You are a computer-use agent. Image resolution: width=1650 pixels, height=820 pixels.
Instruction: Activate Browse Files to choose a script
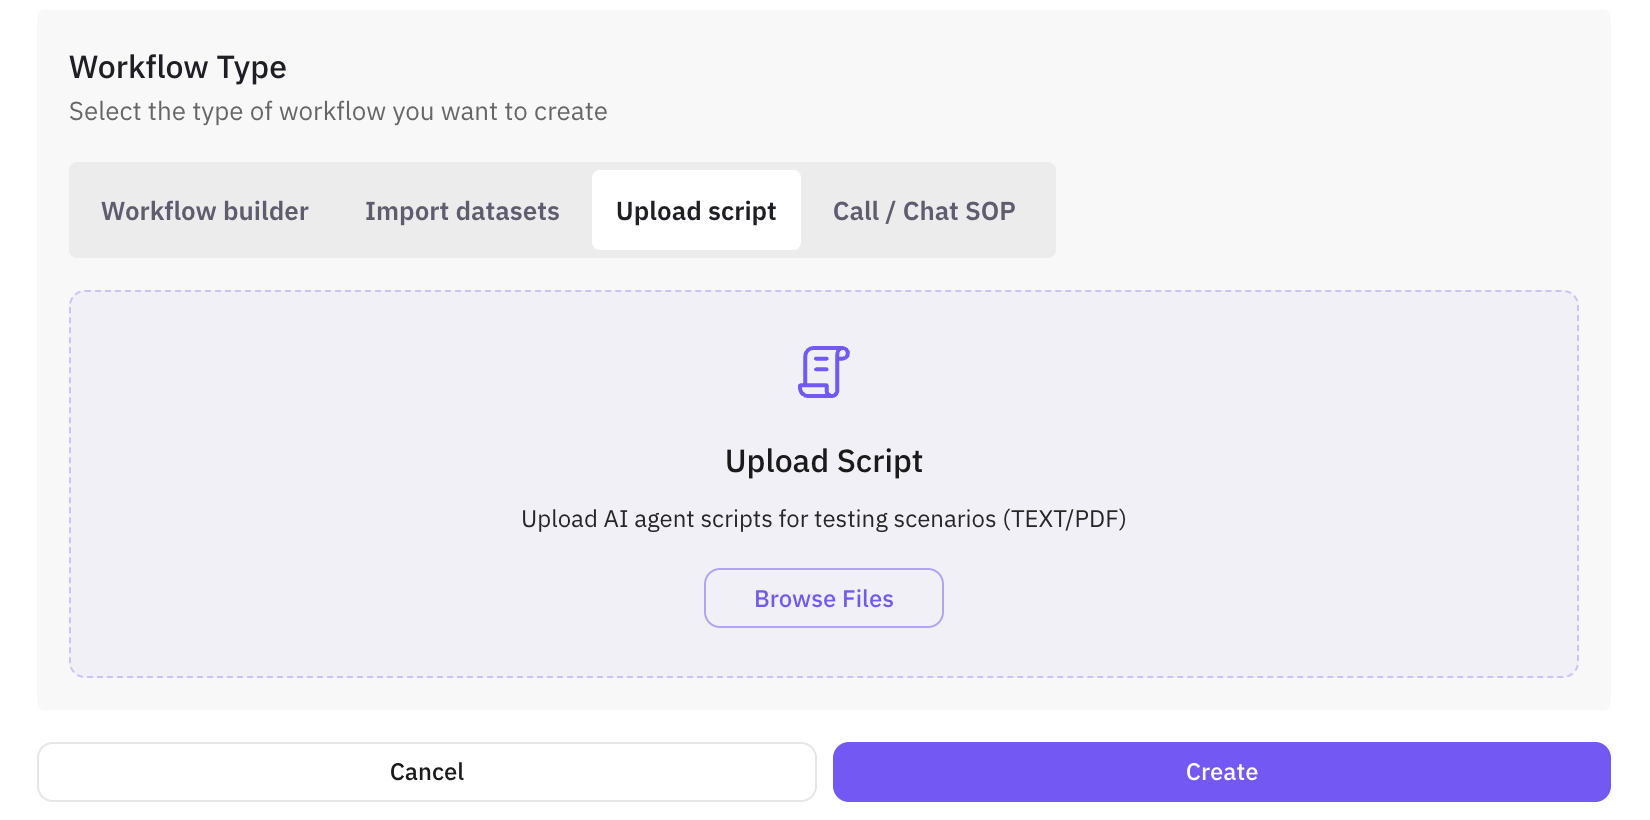(823, 597)
